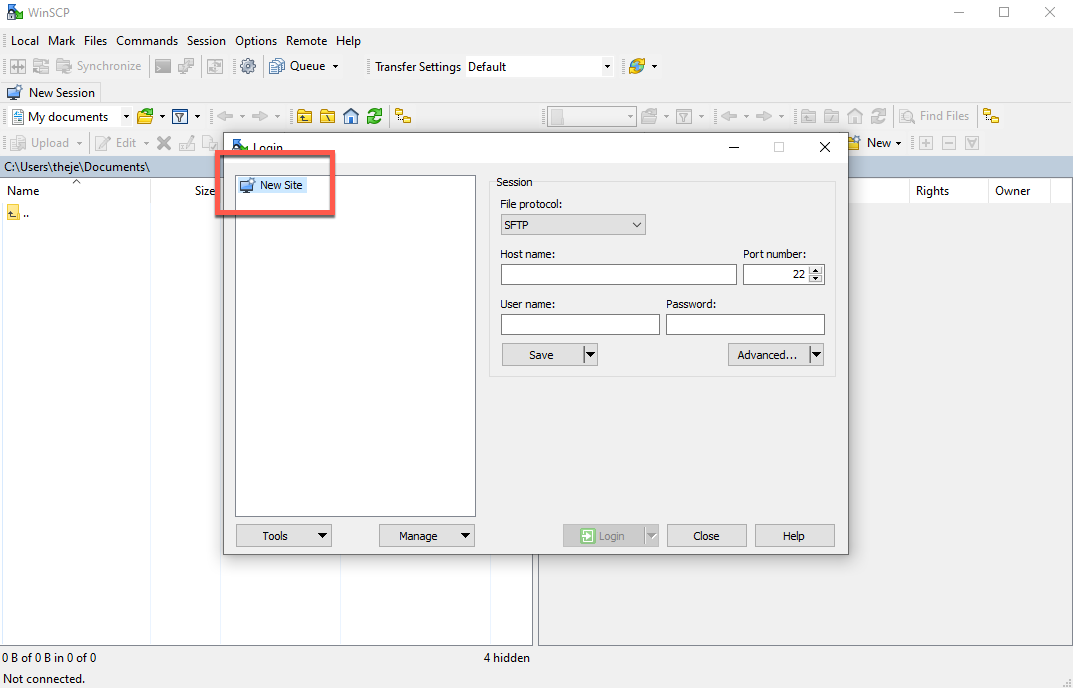Open the Commands menu

click(147, 41)
